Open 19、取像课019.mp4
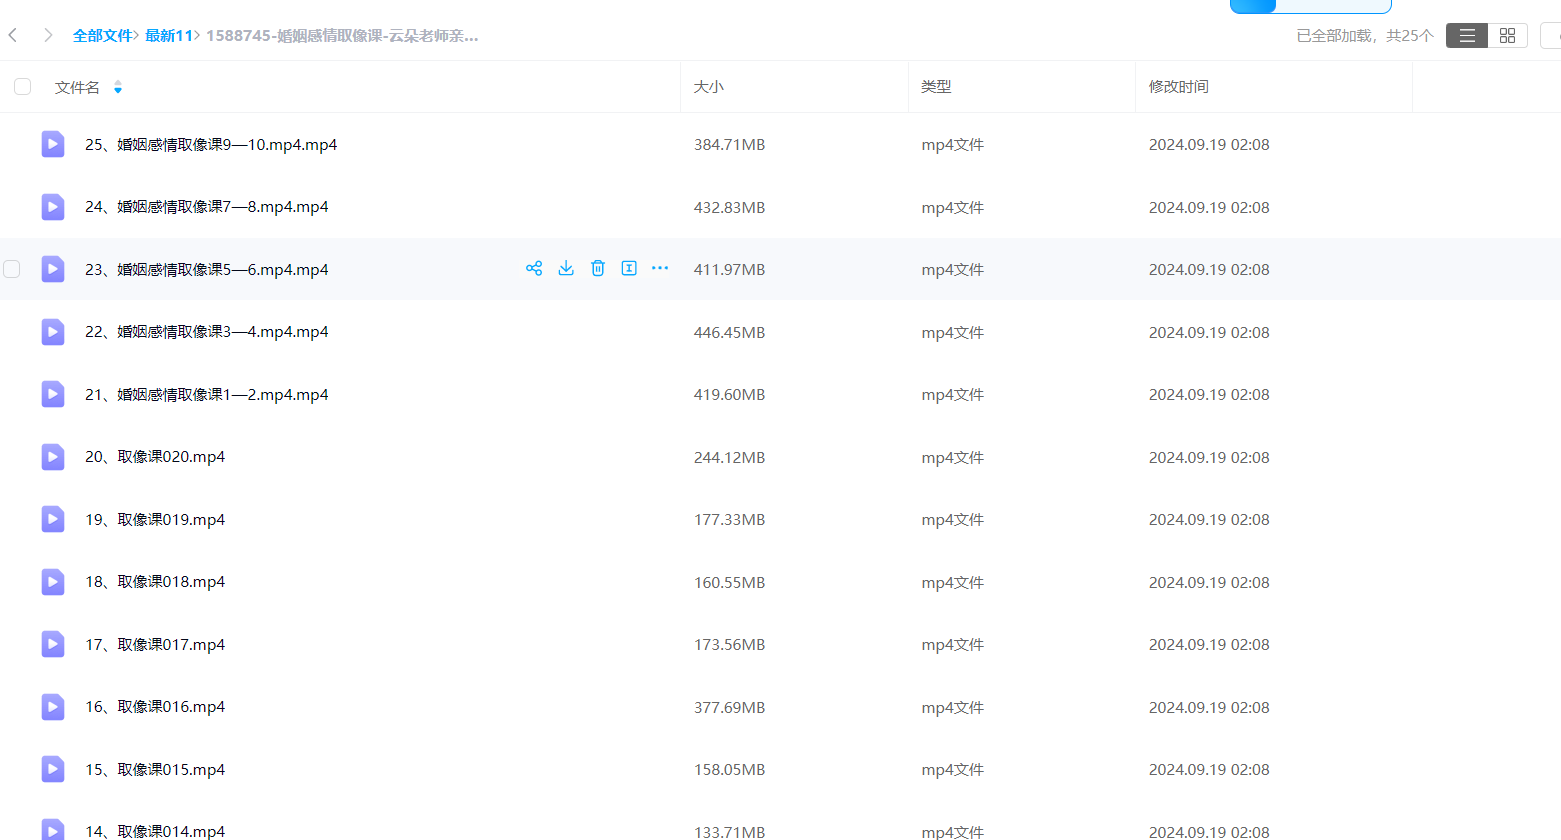 [155, 520]
